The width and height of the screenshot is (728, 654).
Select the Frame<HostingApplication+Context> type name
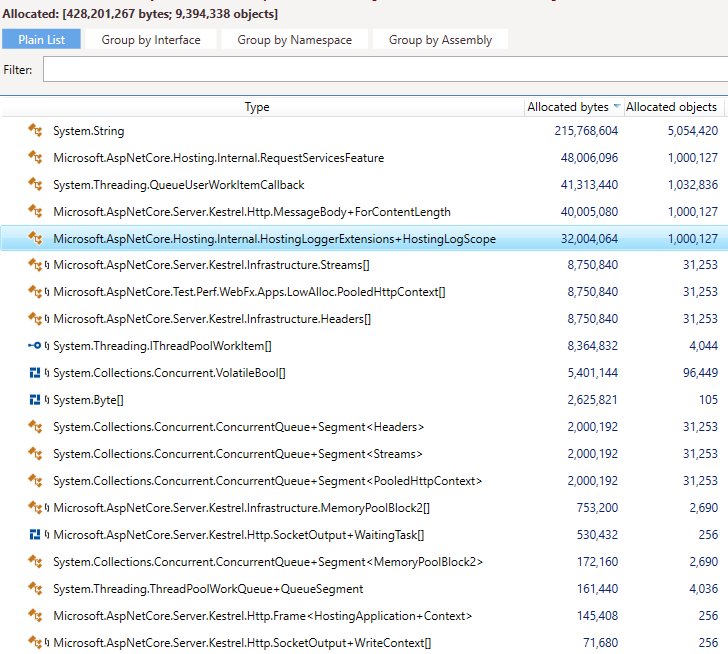pyautogui.click(x=262, y=615)
